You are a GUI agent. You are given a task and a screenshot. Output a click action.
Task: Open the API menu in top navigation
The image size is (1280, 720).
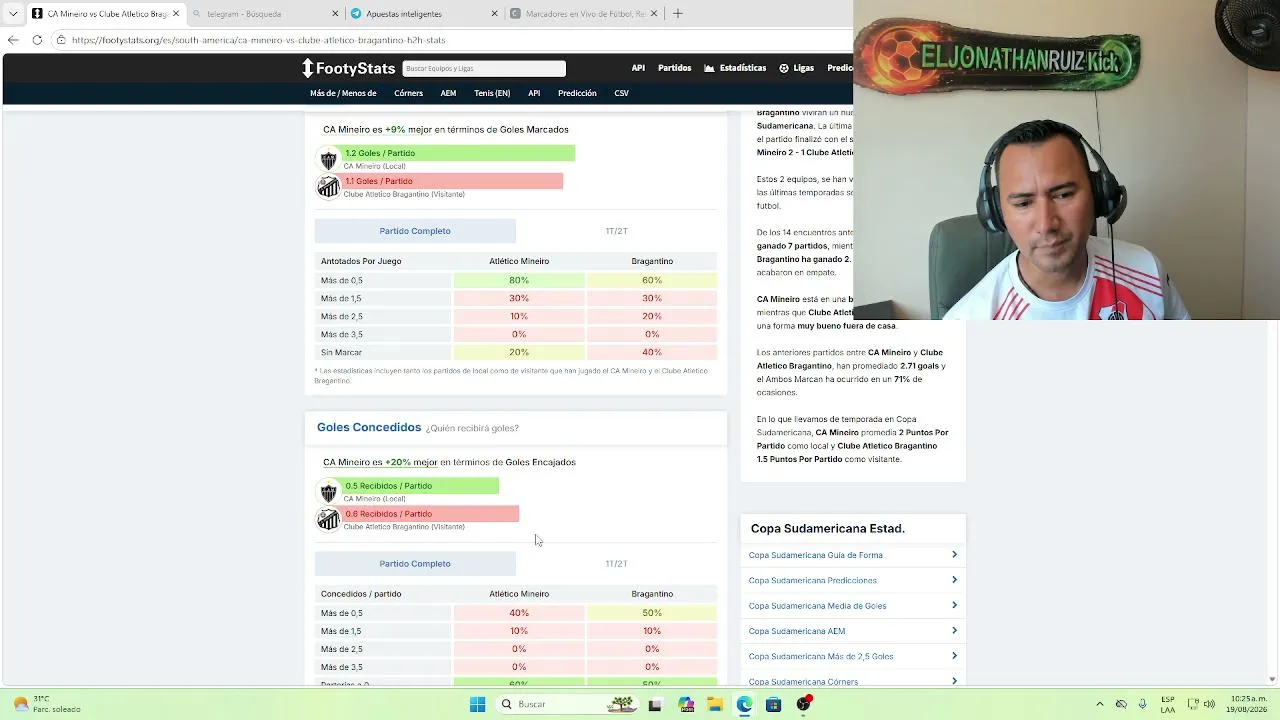[638, 68]
